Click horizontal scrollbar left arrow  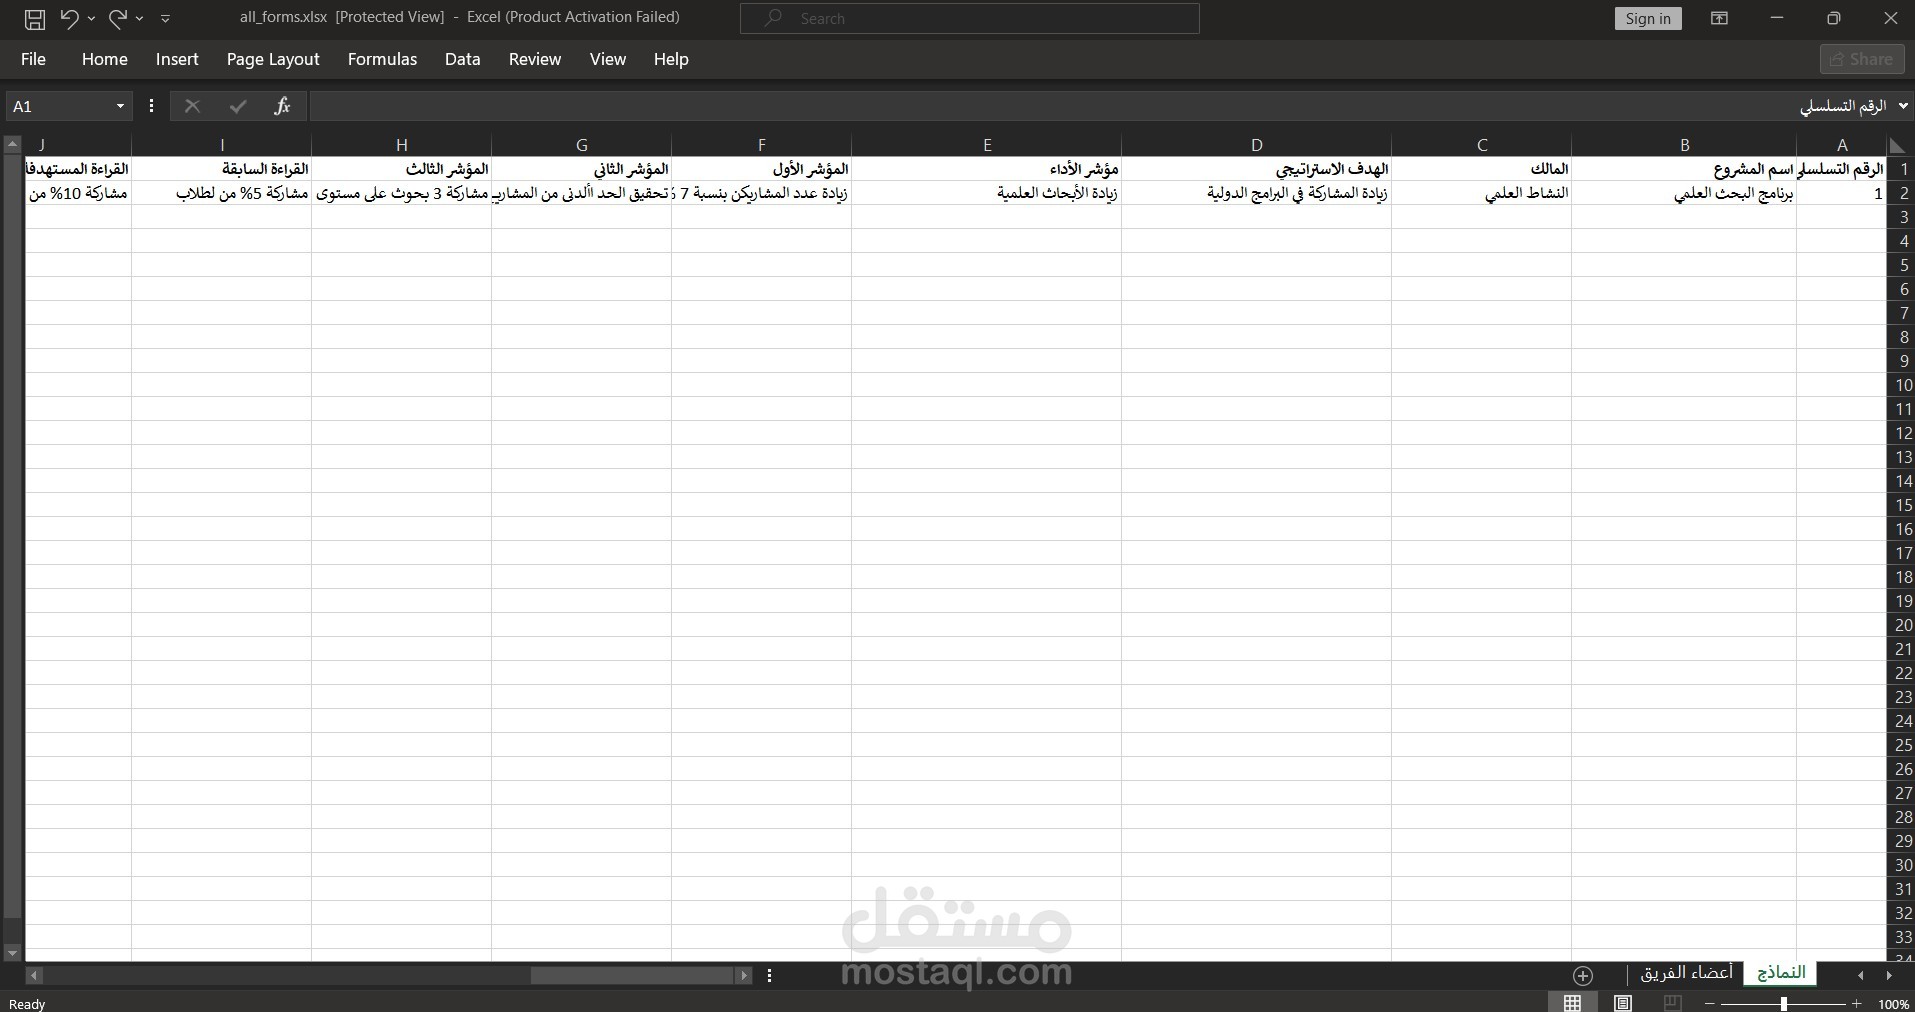[x=34, y=975]
